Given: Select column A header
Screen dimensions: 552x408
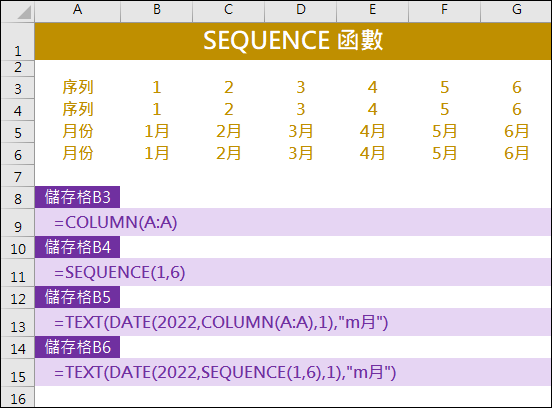Looking at the screenshot, I should pyautogui.click(x=77, y=12).
